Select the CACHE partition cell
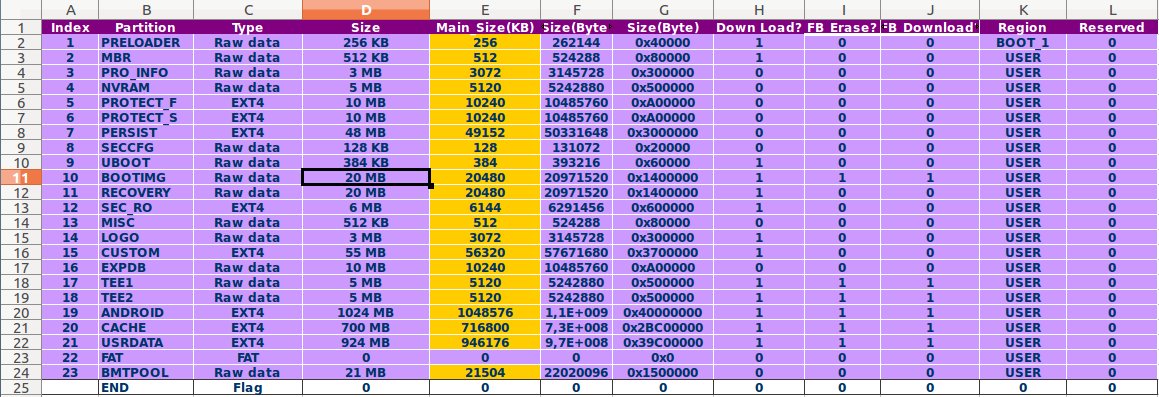This screenshot has height=397, width=1159. (146, 328)
